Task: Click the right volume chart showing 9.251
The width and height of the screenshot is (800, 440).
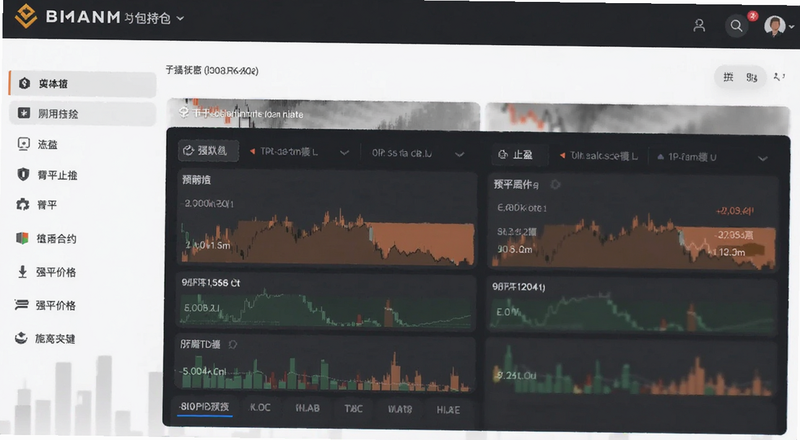Action: [x=632, y=370]
